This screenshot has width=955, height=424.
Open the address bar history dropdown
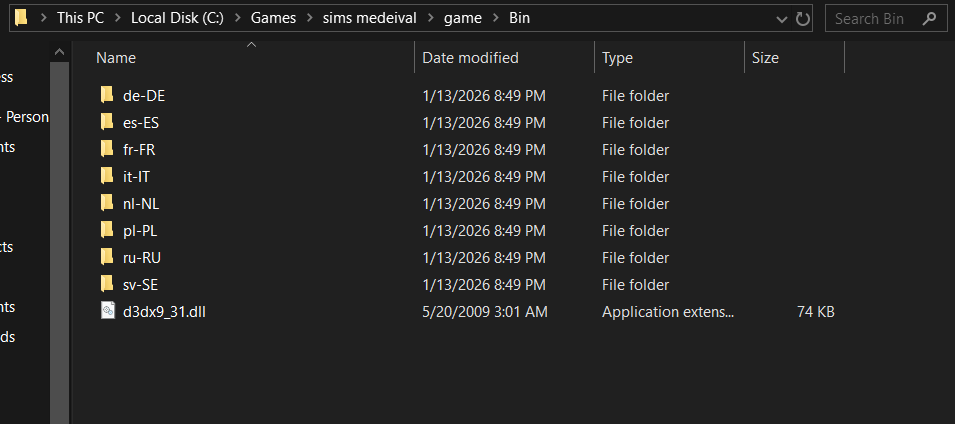[x=782, y=19]
